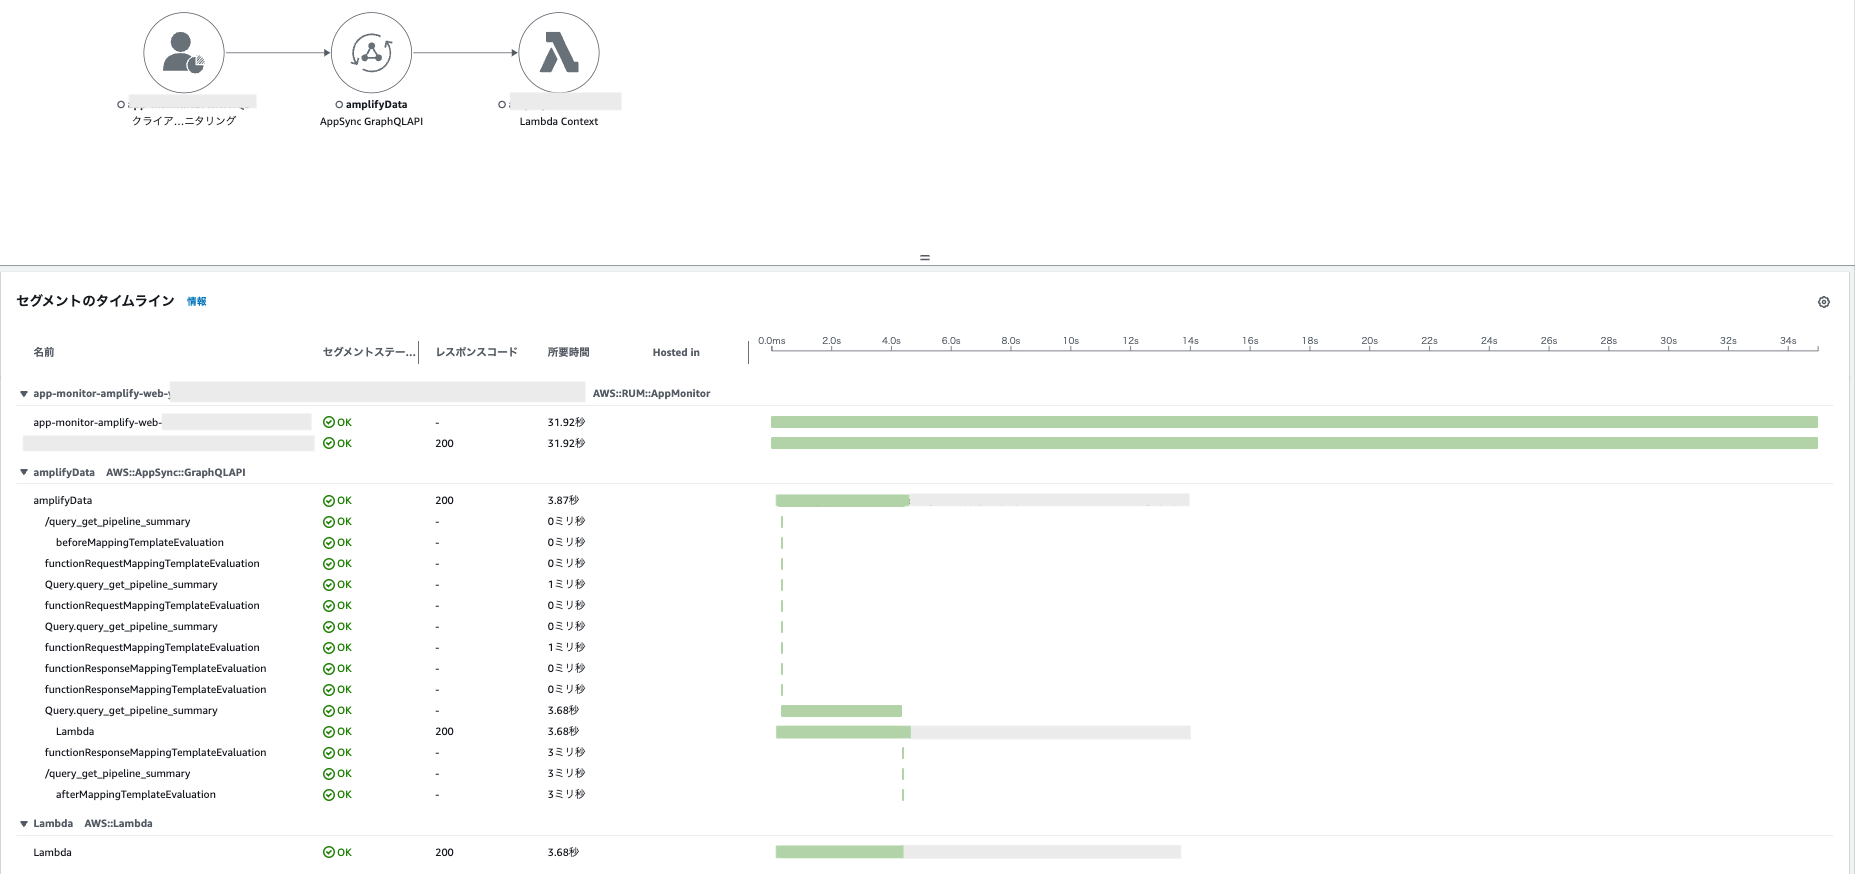Viewport: 1862px width, 874px height.
Task: Select the amplifyData AppSync node icon
Action: point(371,53)
